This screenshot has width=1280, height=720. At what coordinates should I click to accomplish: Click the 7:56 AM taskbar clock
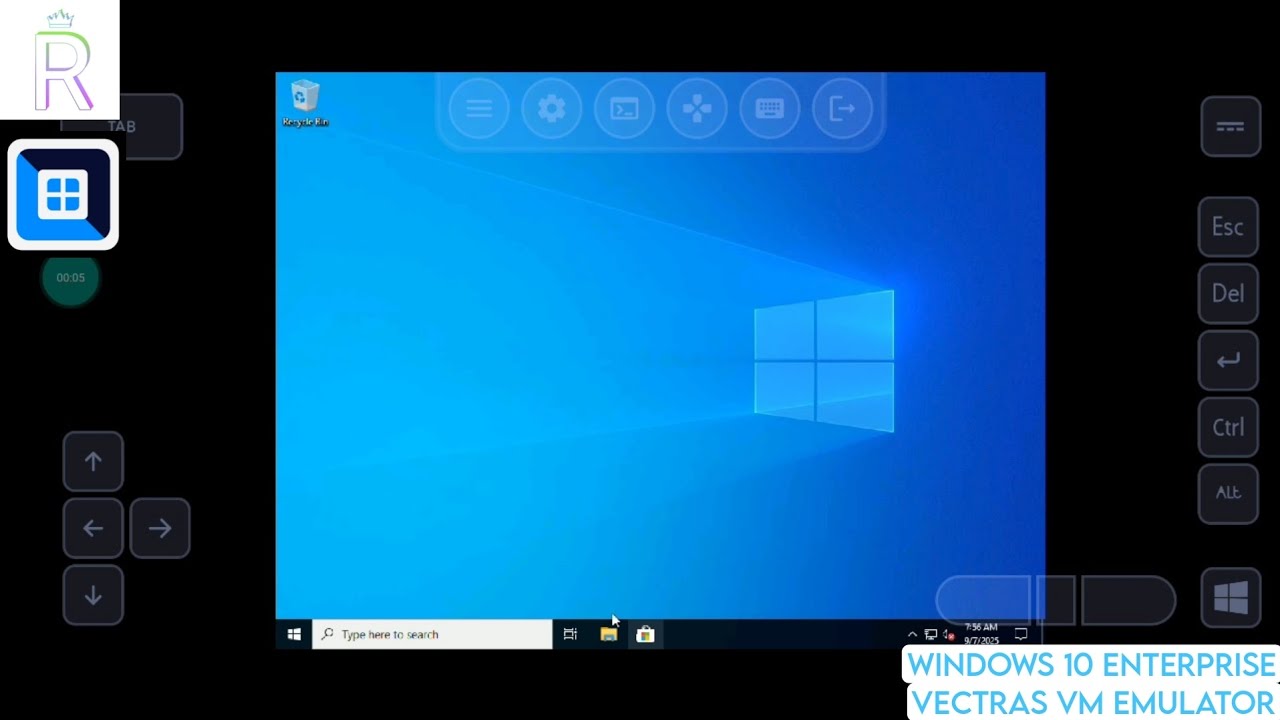[x=981, y=634]
